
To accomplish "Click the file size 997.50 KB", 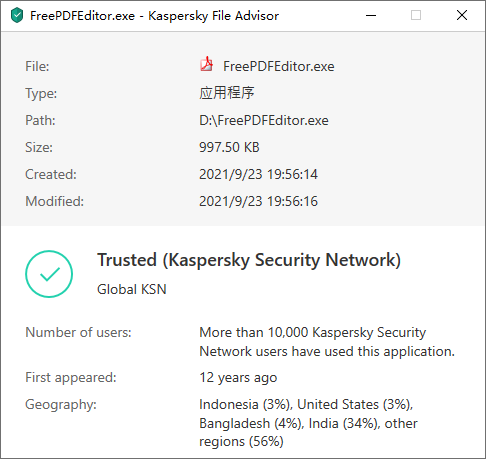I will (229, 147).
